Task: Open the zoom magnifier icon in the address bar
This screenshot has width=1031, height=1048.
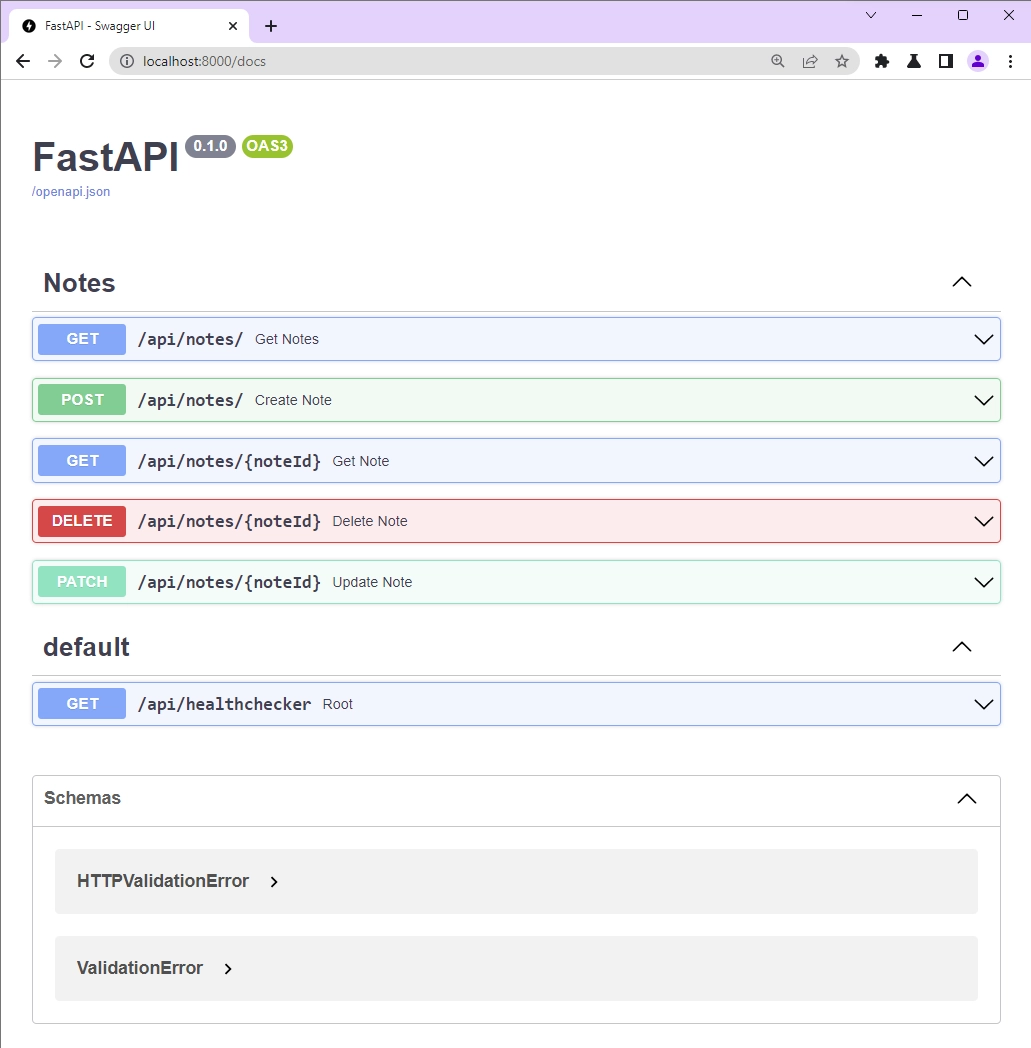Action: (x=778, y=61)
